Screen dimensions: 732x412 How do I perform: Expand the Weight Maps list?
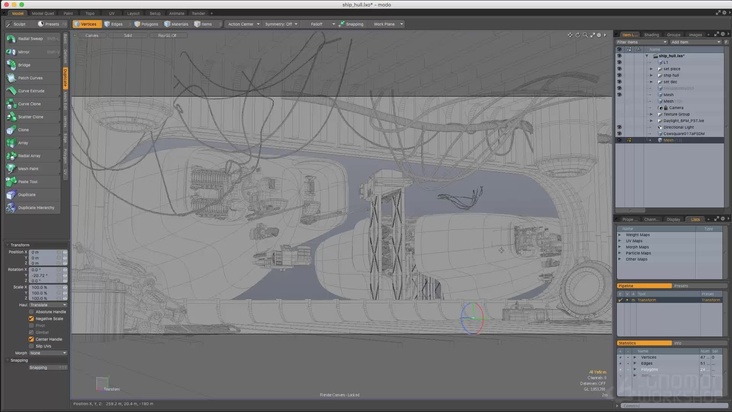pyautogui.click(x=620, y=236)
